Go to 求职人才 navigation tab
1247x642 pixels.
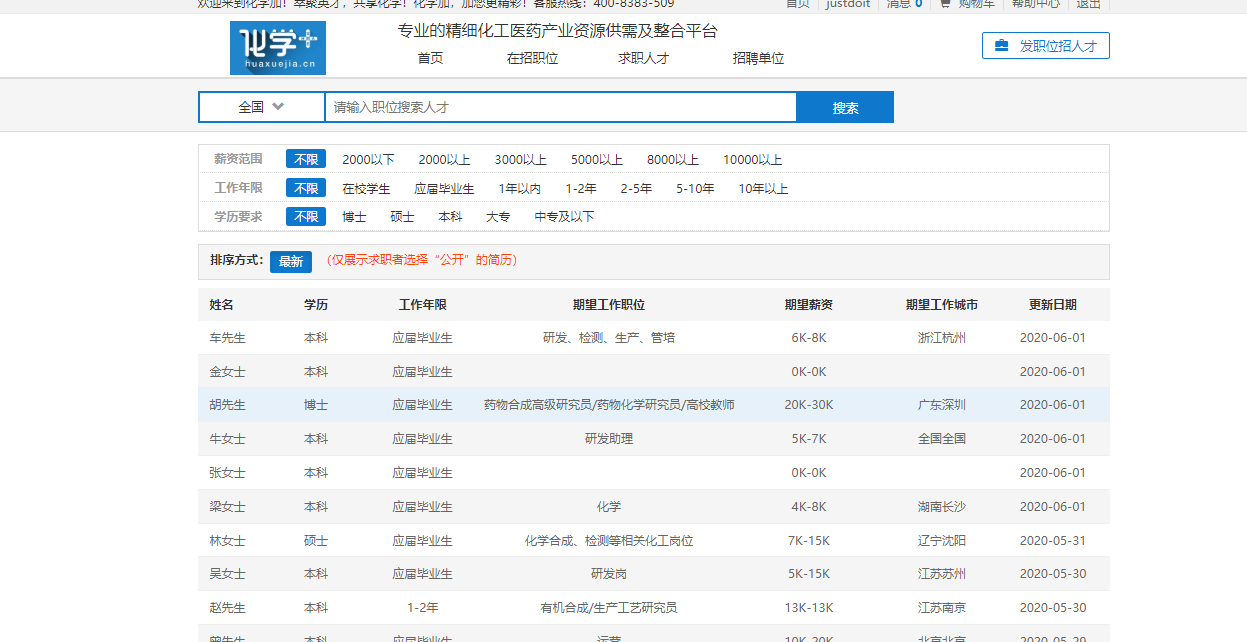(643, 58)
